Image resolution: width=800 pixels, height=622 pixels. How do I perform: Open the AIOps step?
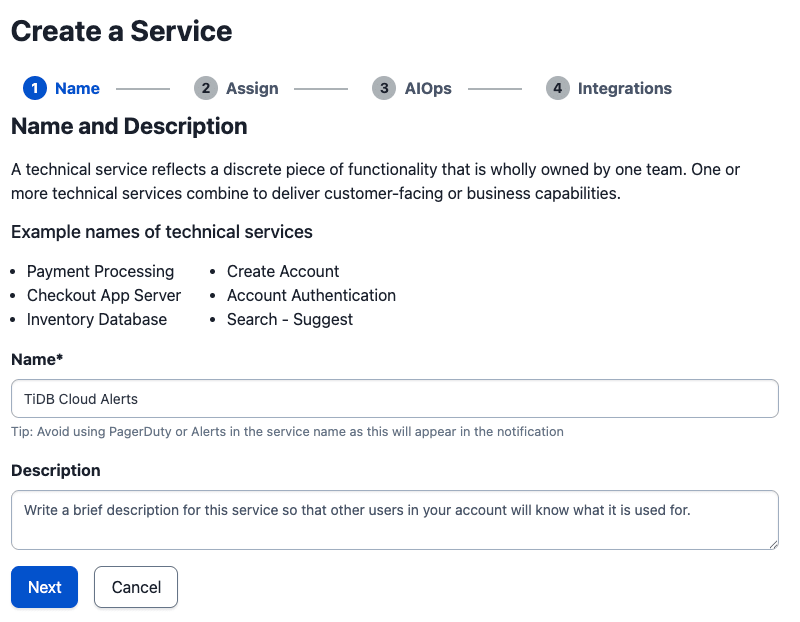coord(428,88)
